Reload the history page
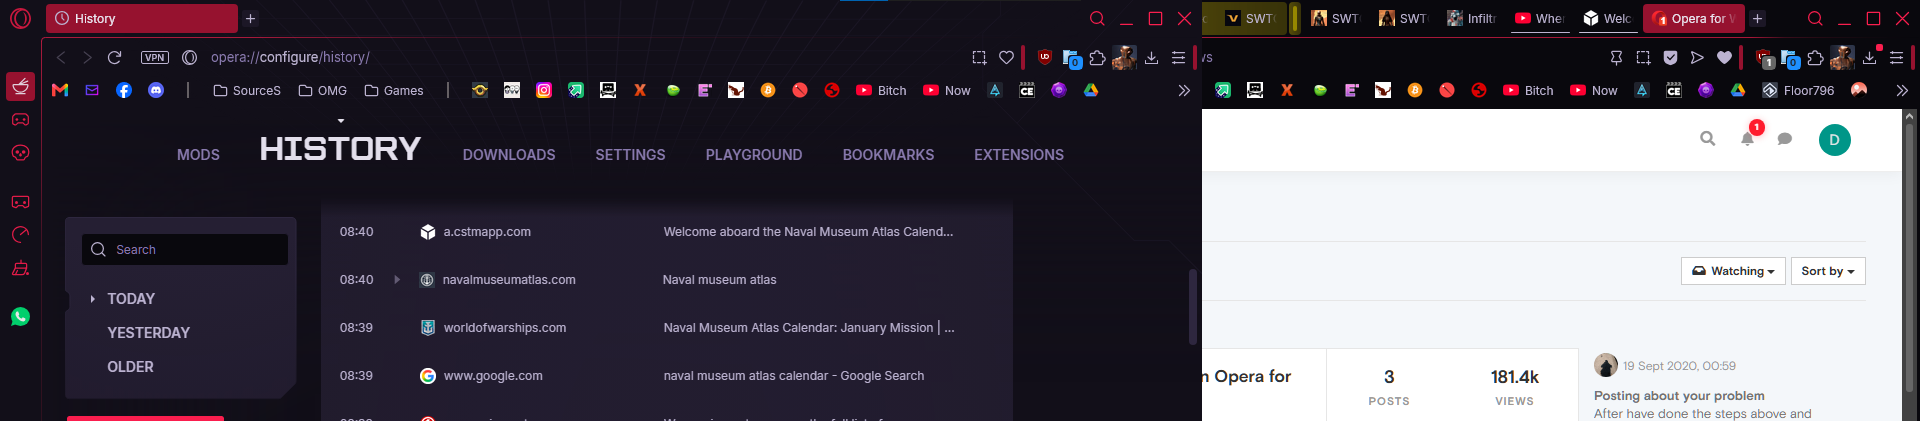Image resolution: width=1920 pixels, height=421 pixels. pyautogui.click(x=115, y=57)
